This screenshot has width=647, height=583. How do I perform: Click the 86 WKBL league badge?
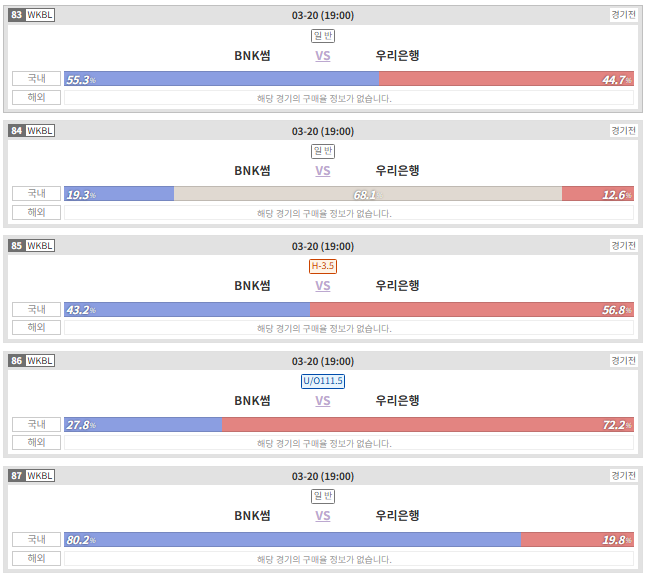(32, 361)
